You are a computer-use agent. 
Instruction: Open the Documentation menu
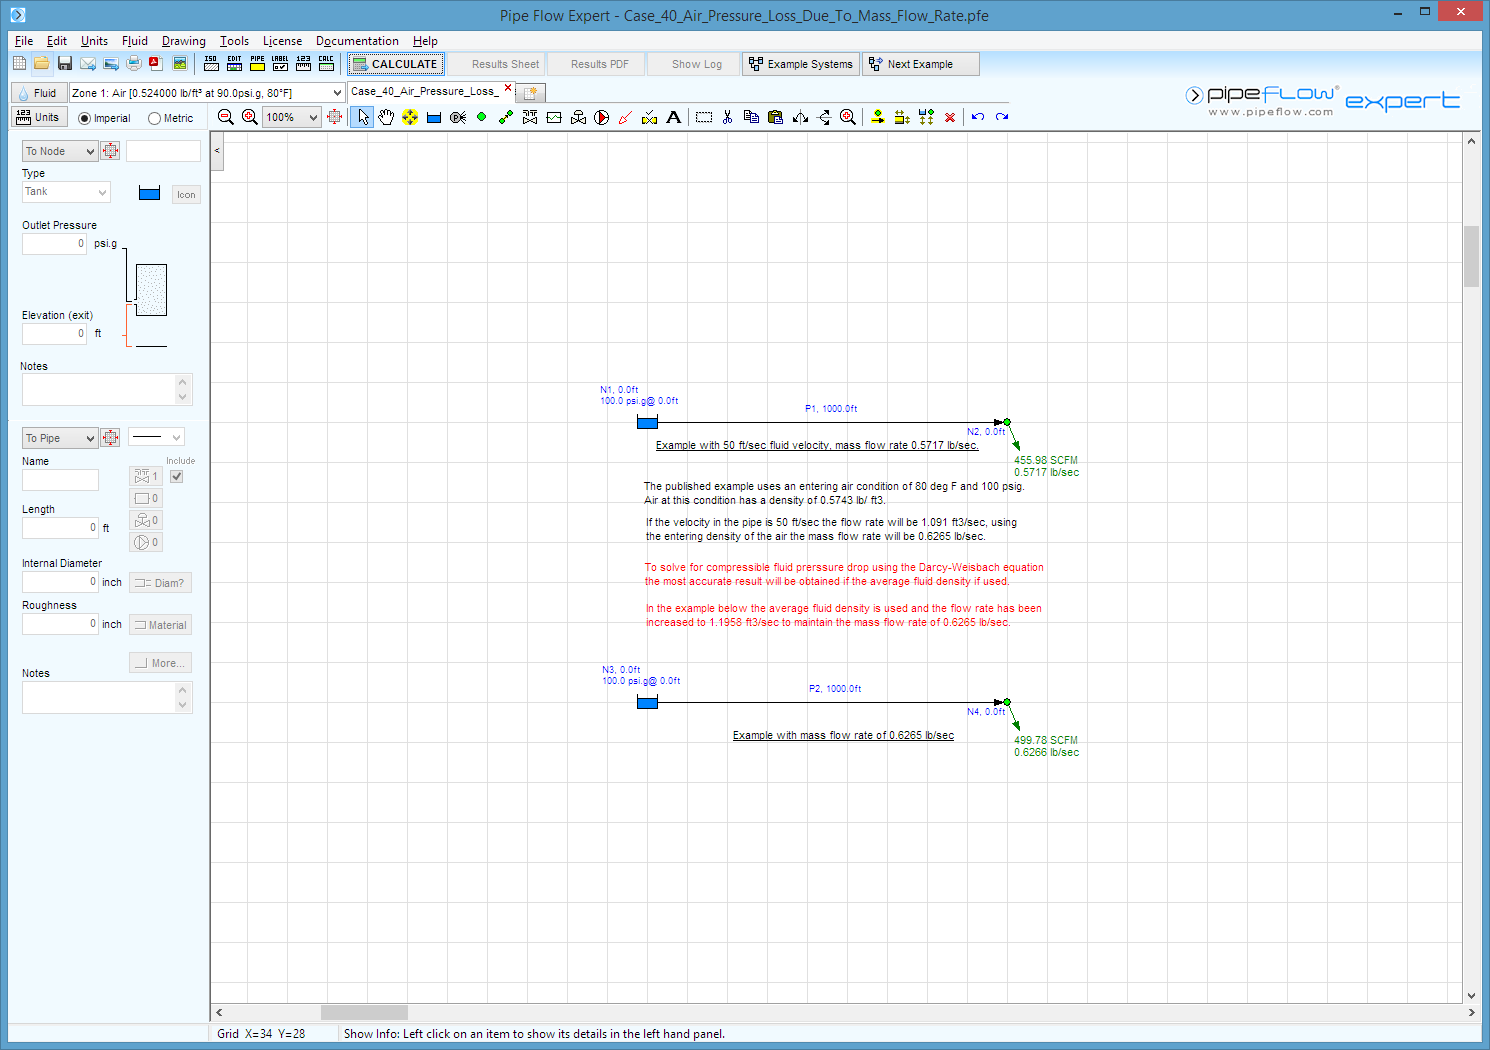pyautogui.click(x=357, y=41)
